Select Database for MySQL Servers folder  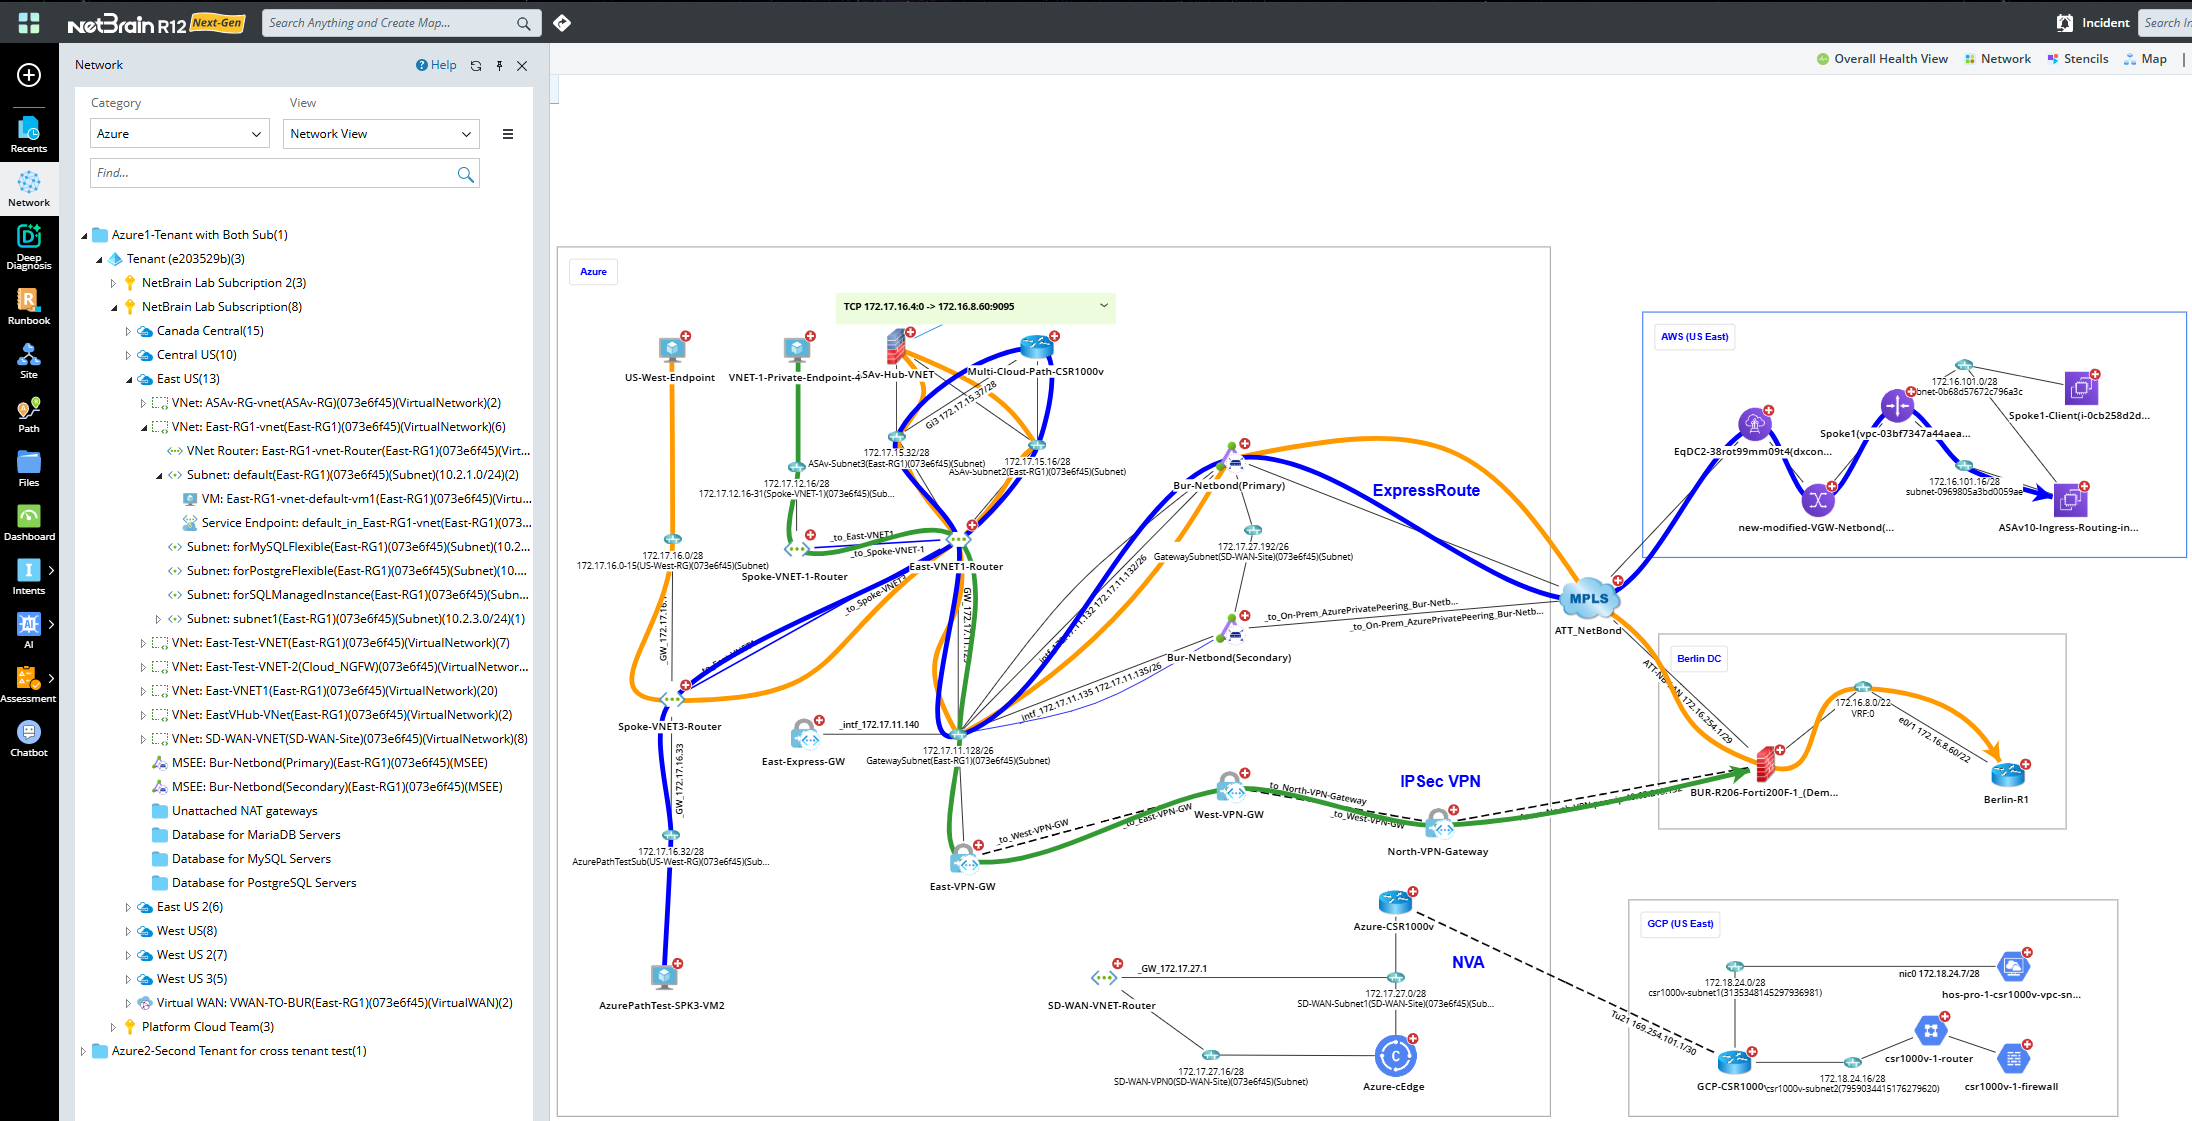pos(251,859)
